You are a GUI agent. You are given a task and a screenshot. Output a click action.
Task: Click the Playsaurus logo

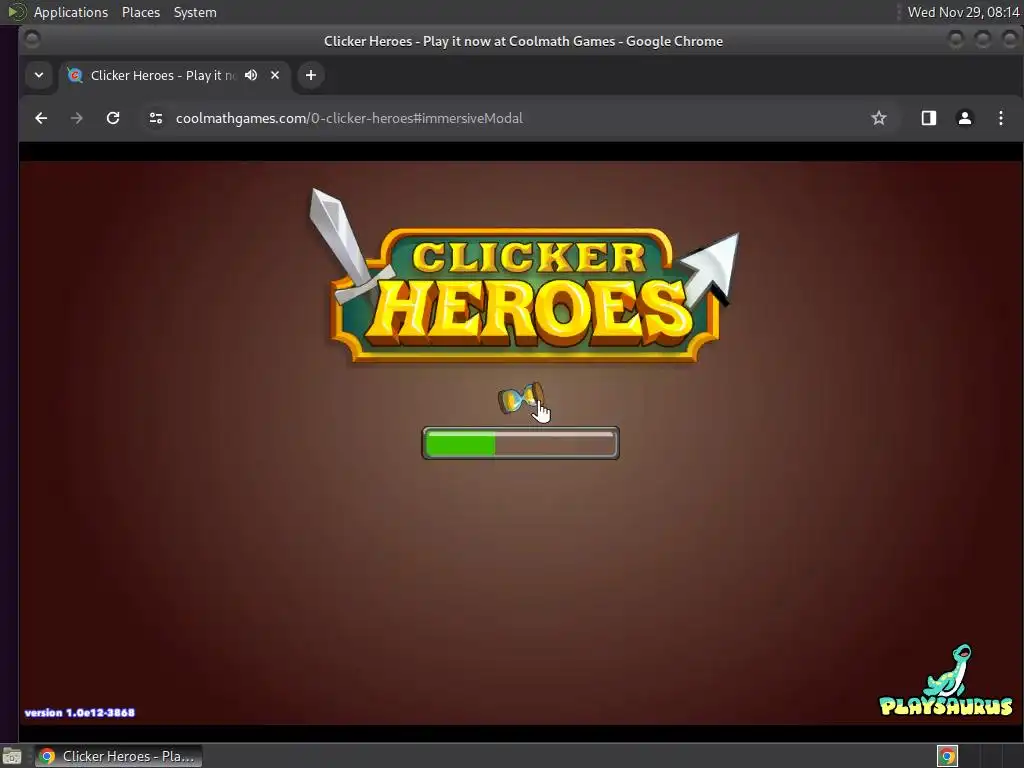[x=946, y=680]
